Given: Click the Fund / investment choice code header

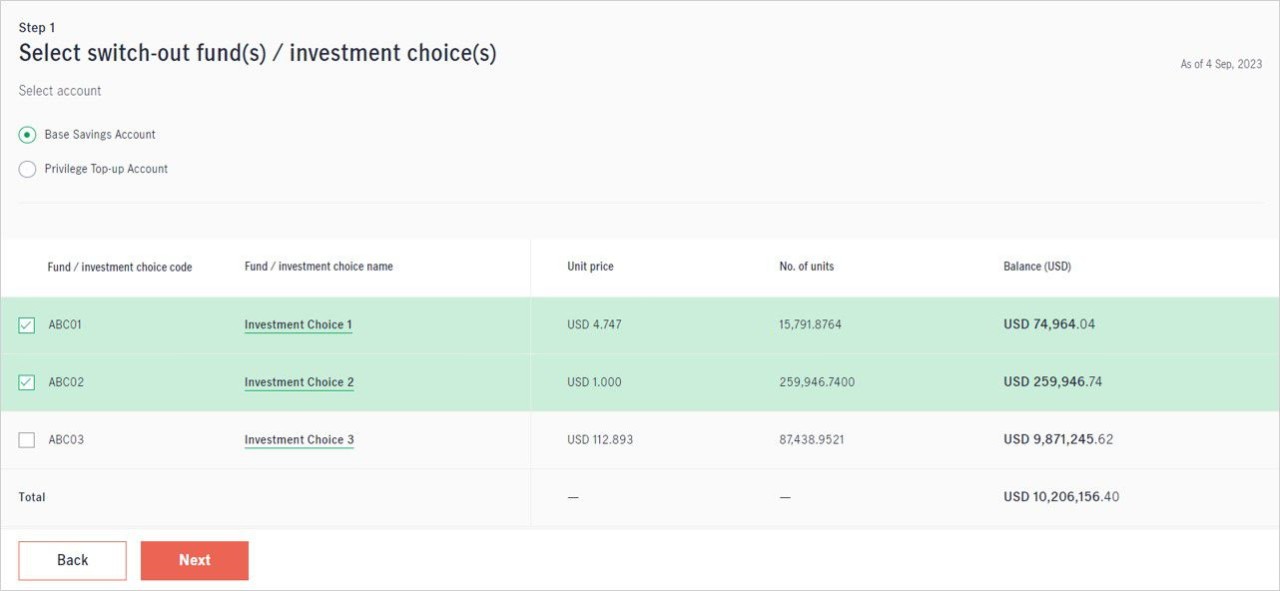Looking at the screenshot, I should click(x=120, y=268).
